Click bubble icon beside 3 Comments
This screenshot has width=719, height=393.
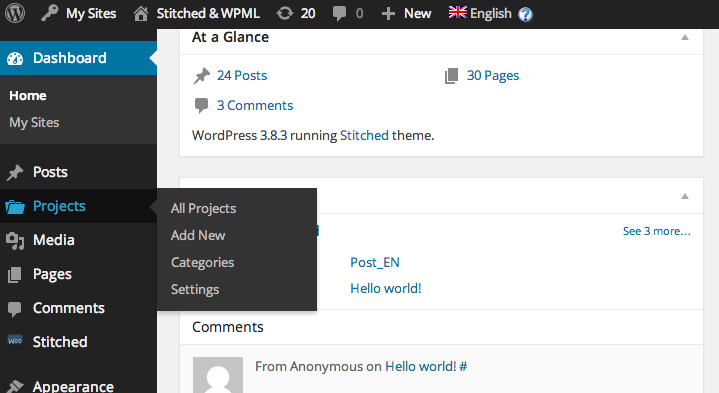pos(201,105)
